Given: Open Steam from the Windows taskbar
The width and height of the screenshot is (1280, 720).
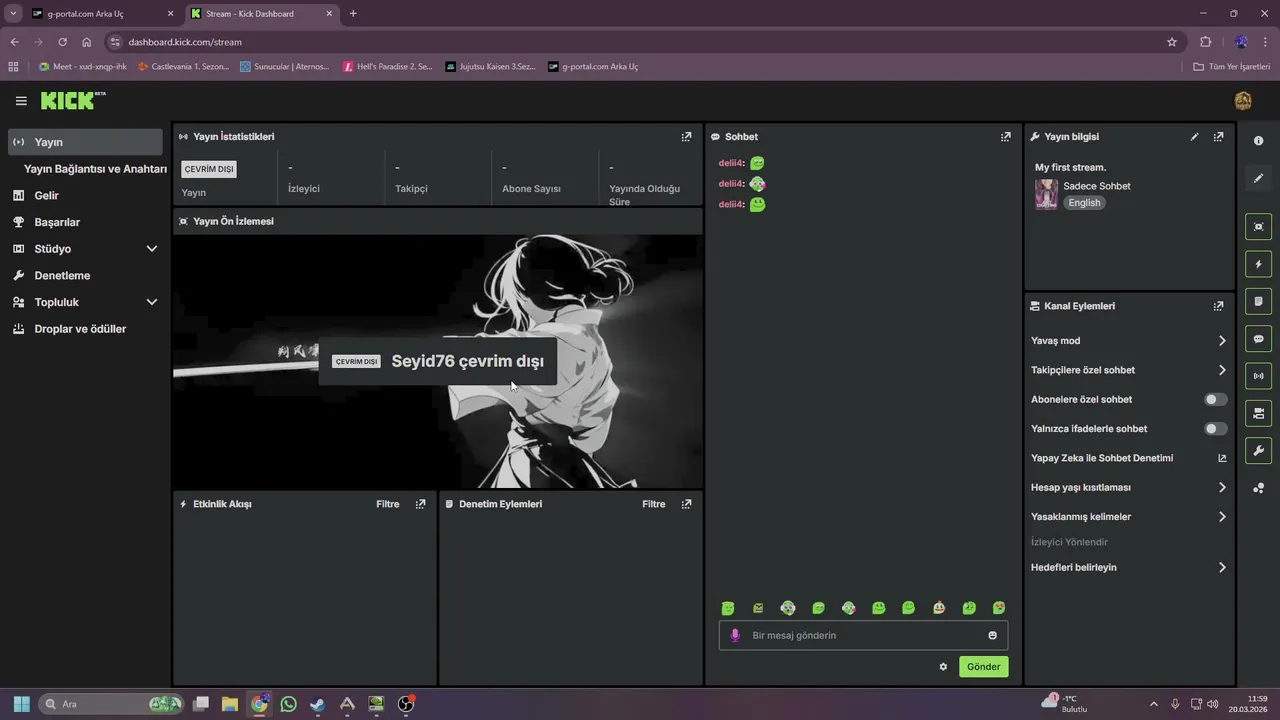Looking at the screenshot, I should click(x=317, y=704).
